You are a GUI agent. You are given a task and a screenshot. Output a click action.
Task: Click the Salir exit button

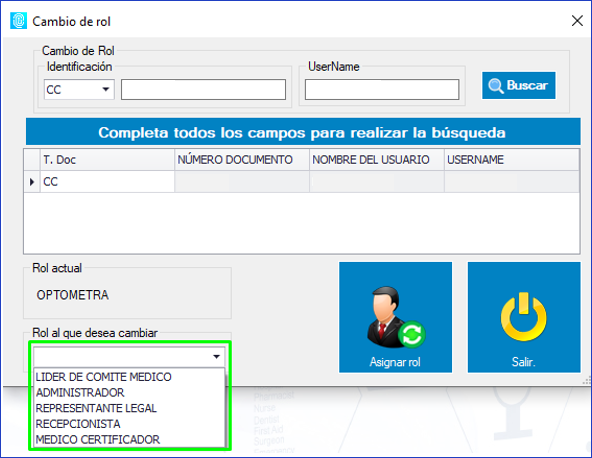coord(524,317)
